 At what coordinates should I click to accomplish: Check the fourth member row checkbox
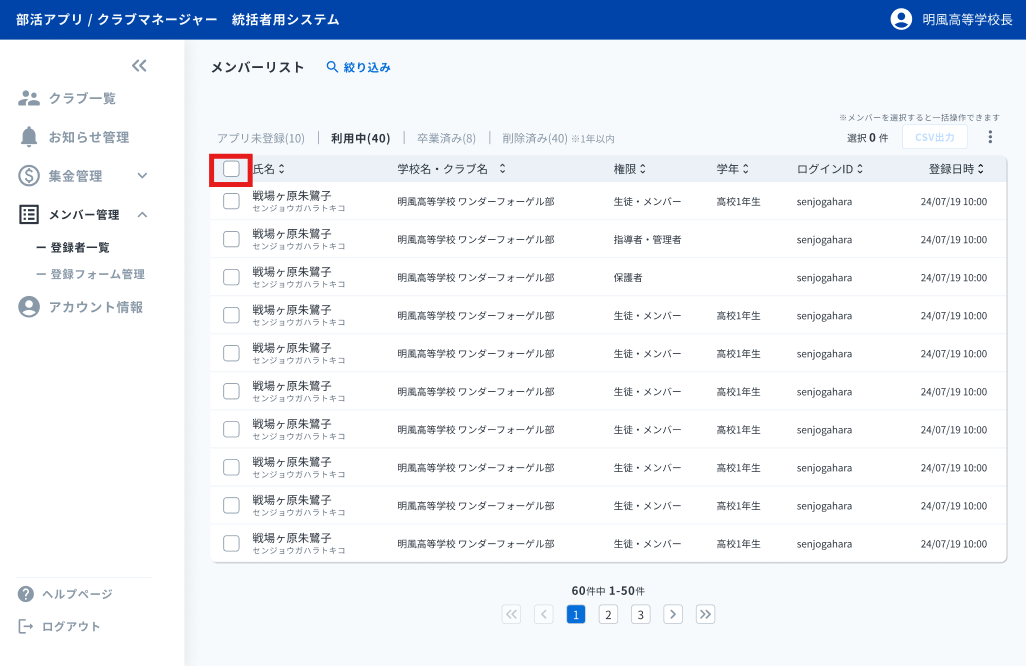point(231,315)
